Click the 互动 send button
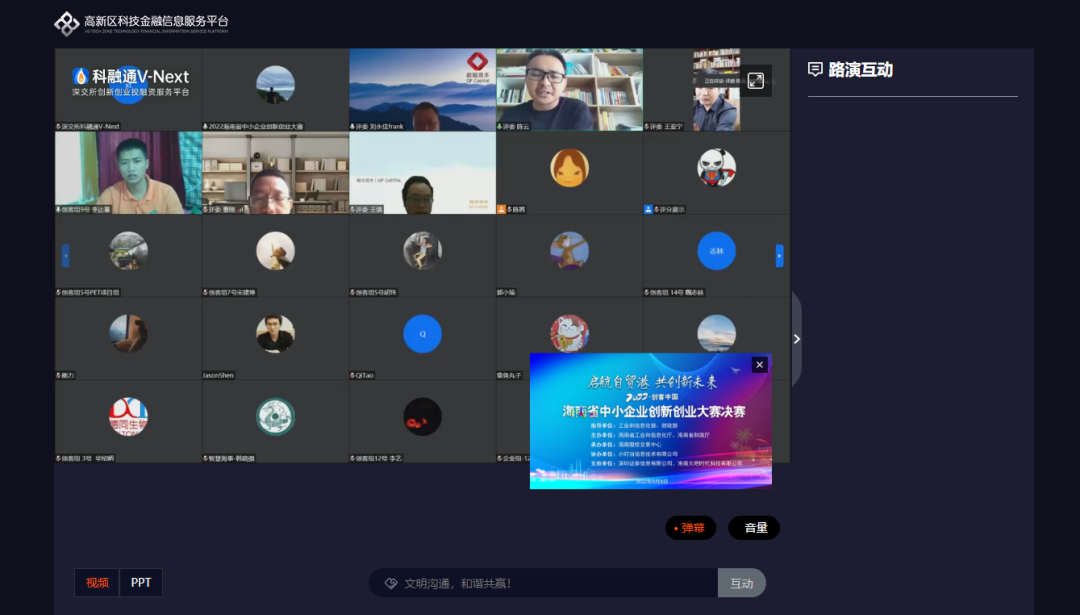 click(x=741, y=583)
